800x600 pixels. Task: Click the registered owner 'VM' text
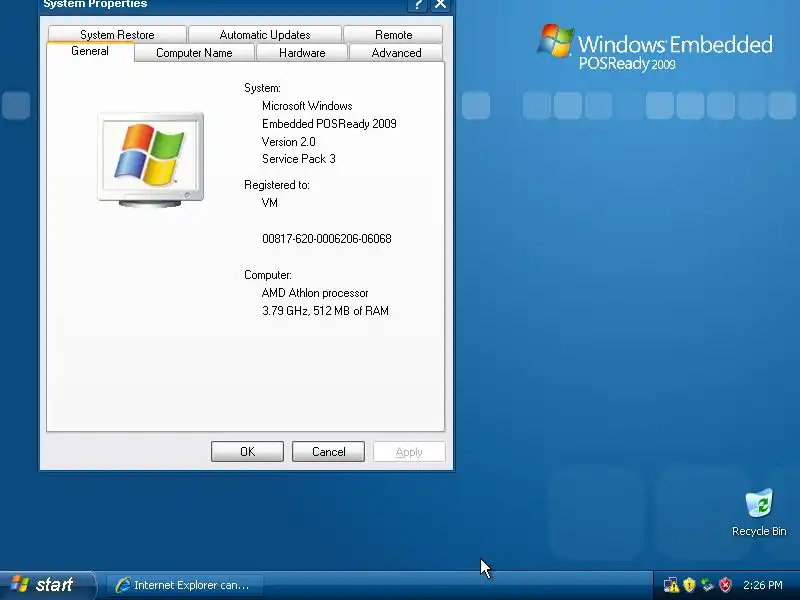tap(269, 203)
